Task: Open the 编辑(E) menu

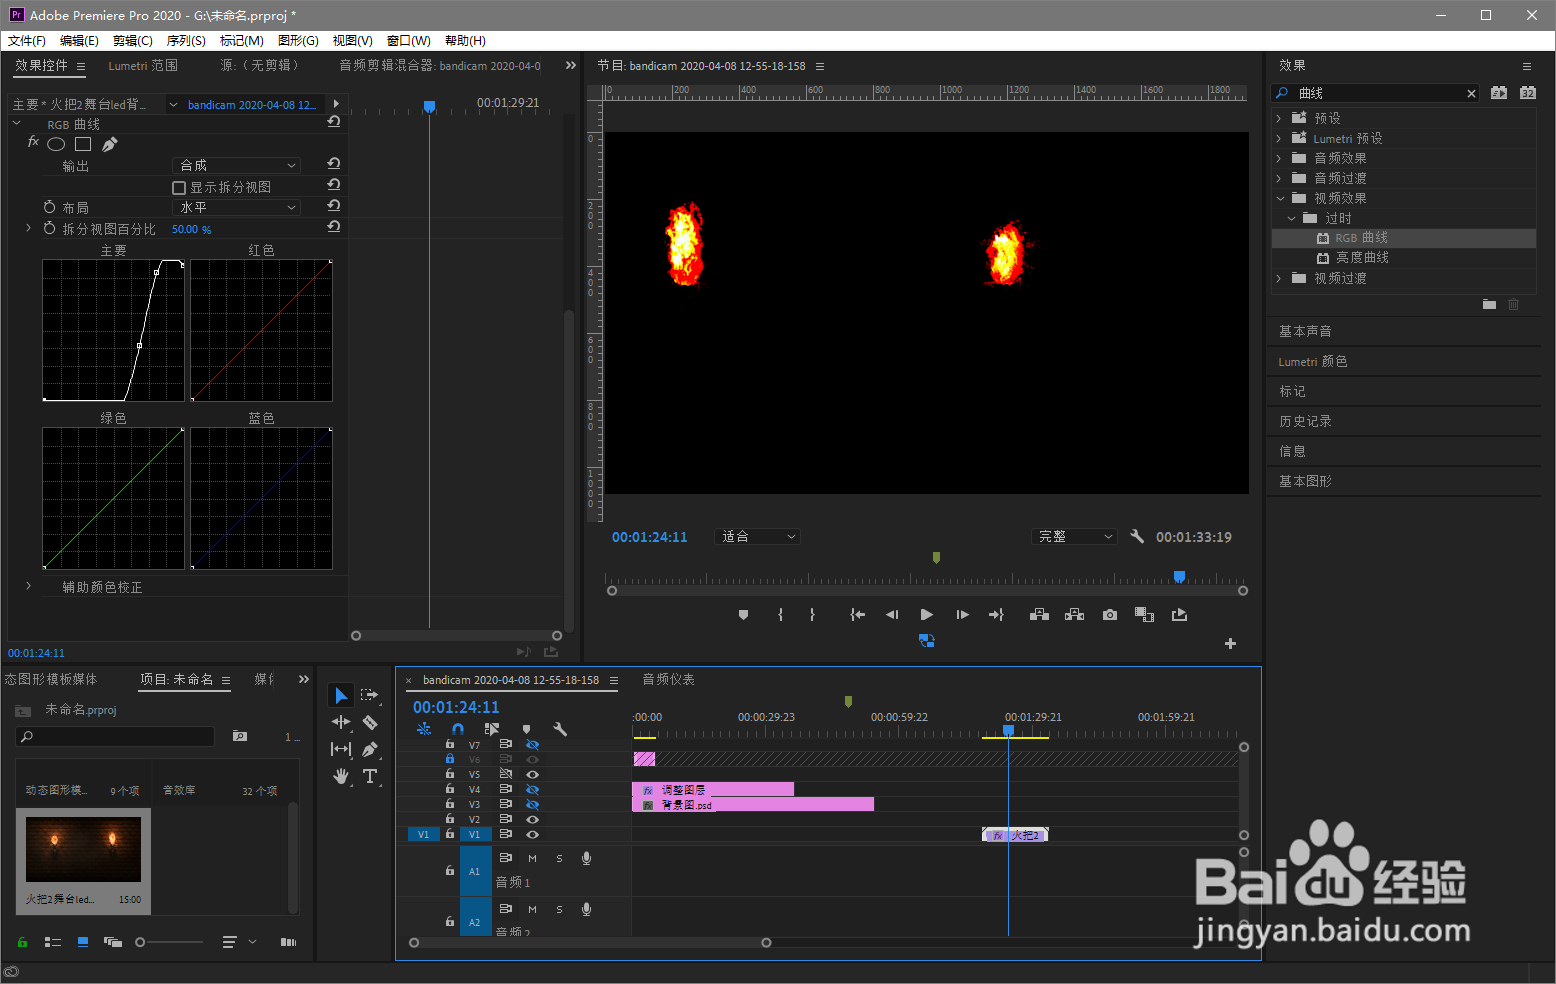Action: click(79, 40)
